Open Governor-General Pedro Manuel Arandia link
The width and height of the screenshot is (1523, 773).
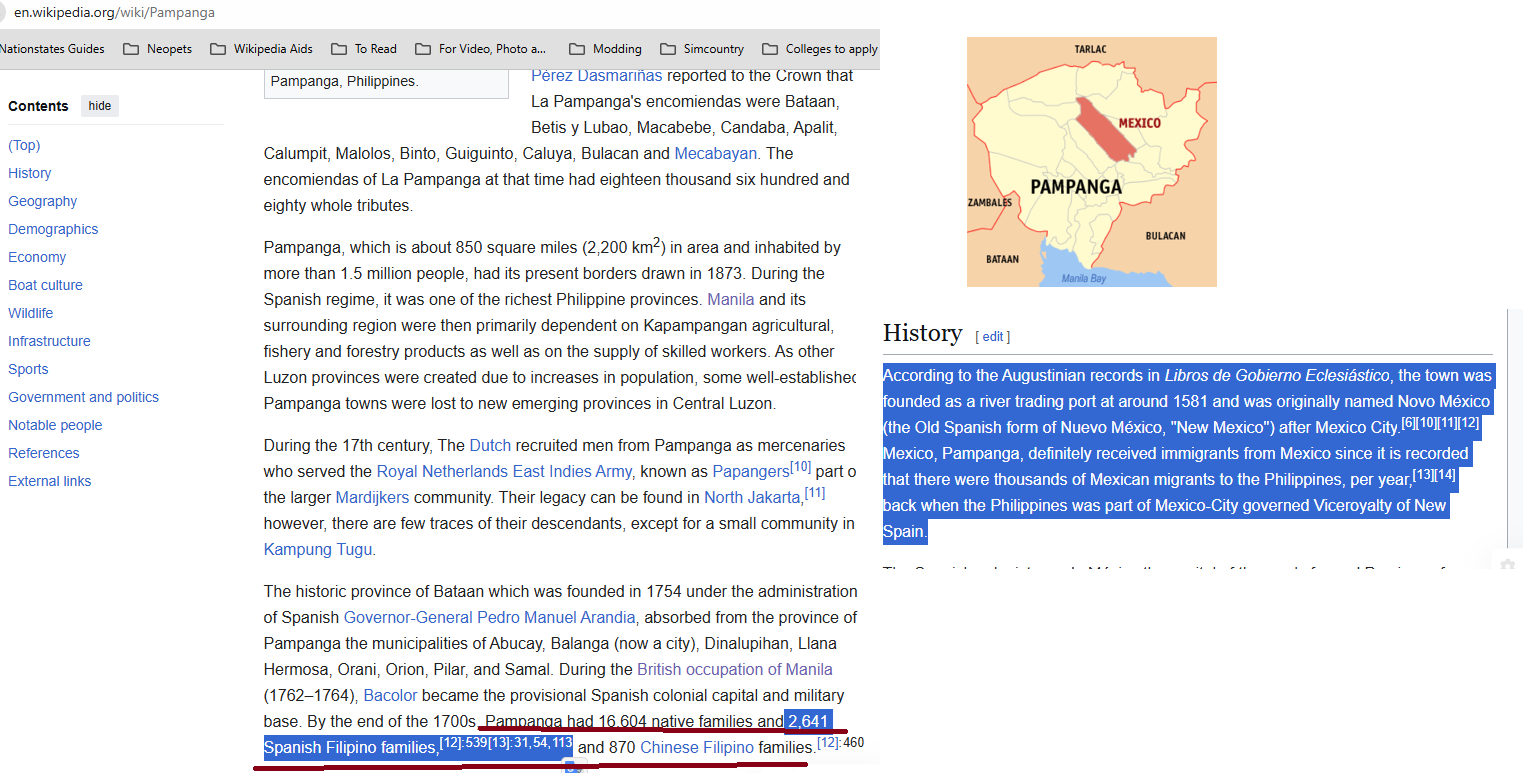(490, 617)
